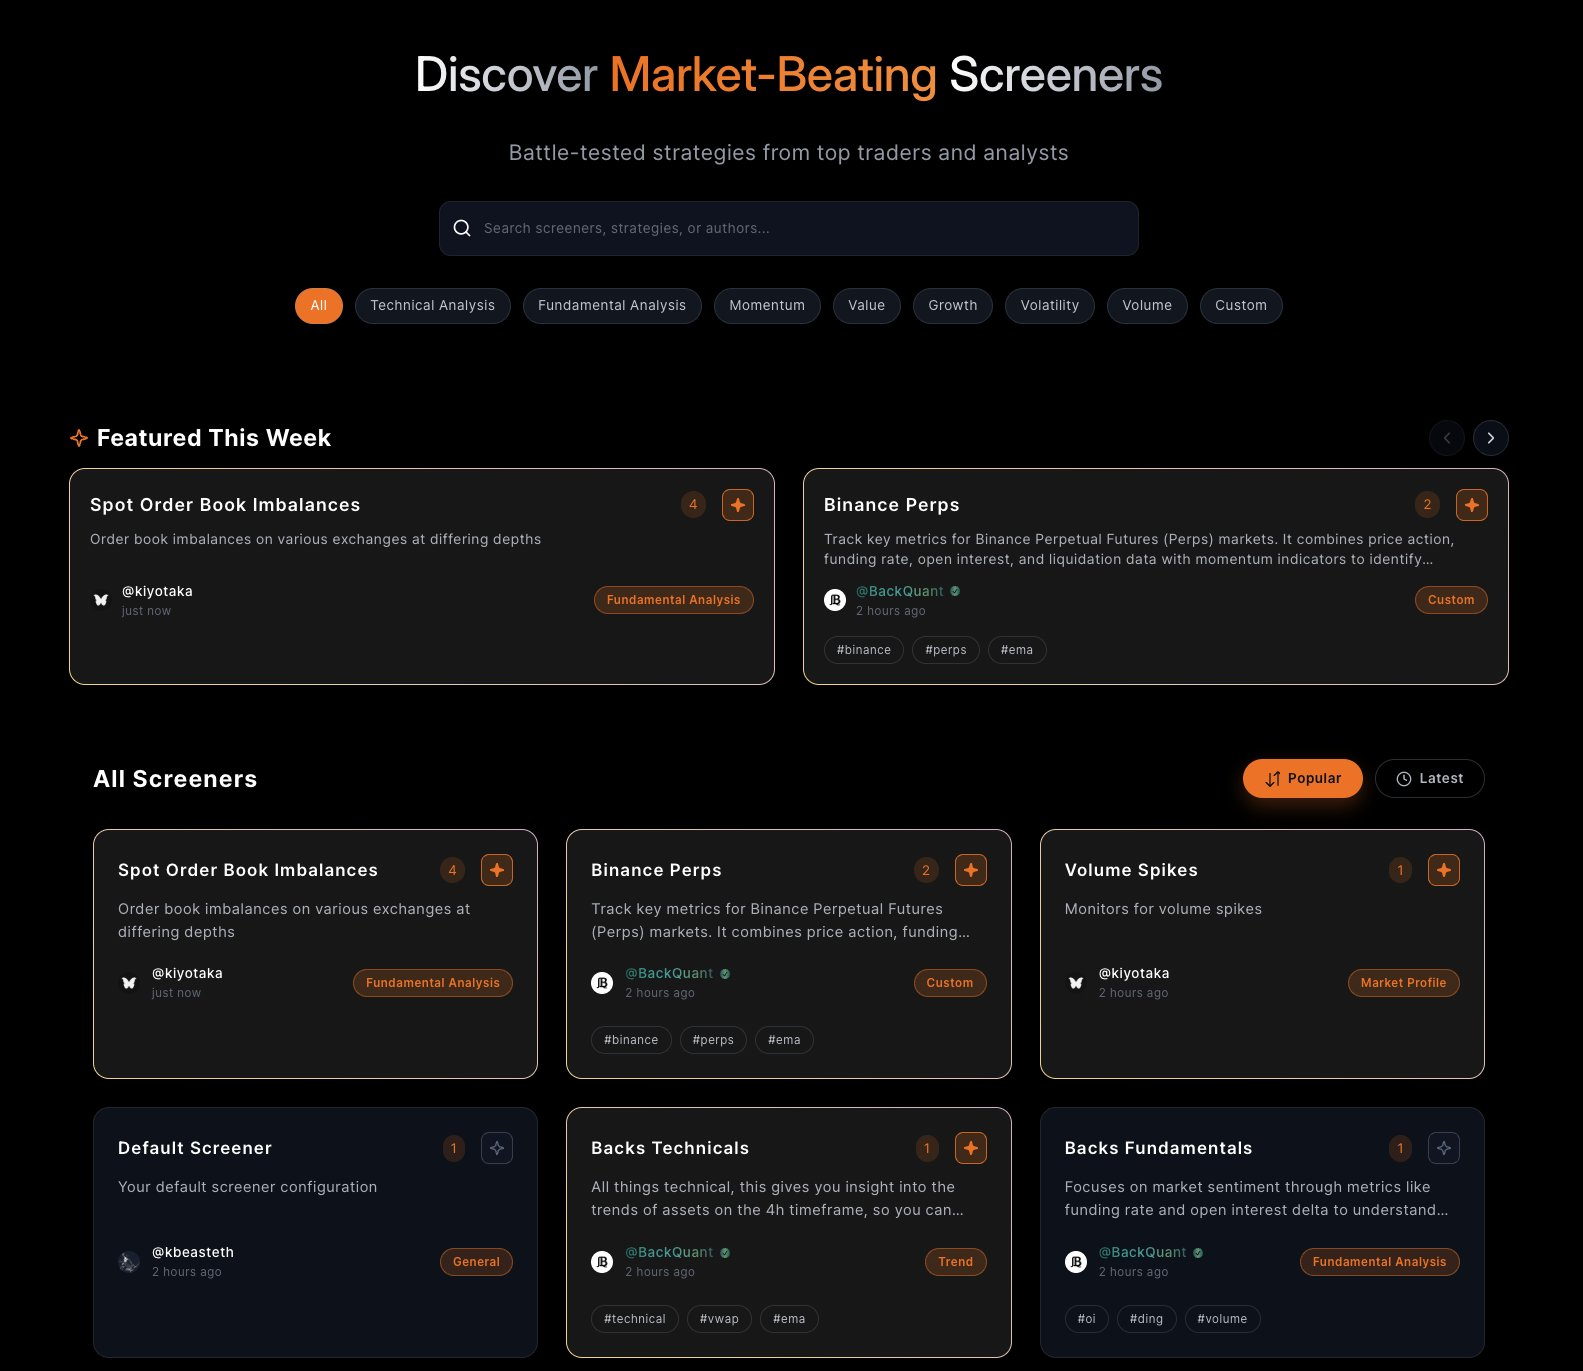Screen dimensions: 1583x1371
Task: Click Market Profile badge on Volume Spikes
Action: coord(1404,983)
